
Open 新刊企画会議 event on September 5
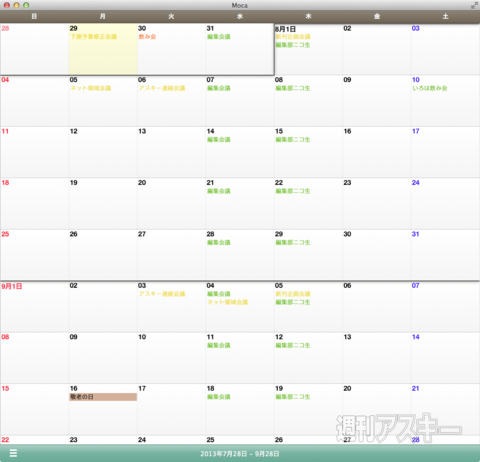(293, 294)
